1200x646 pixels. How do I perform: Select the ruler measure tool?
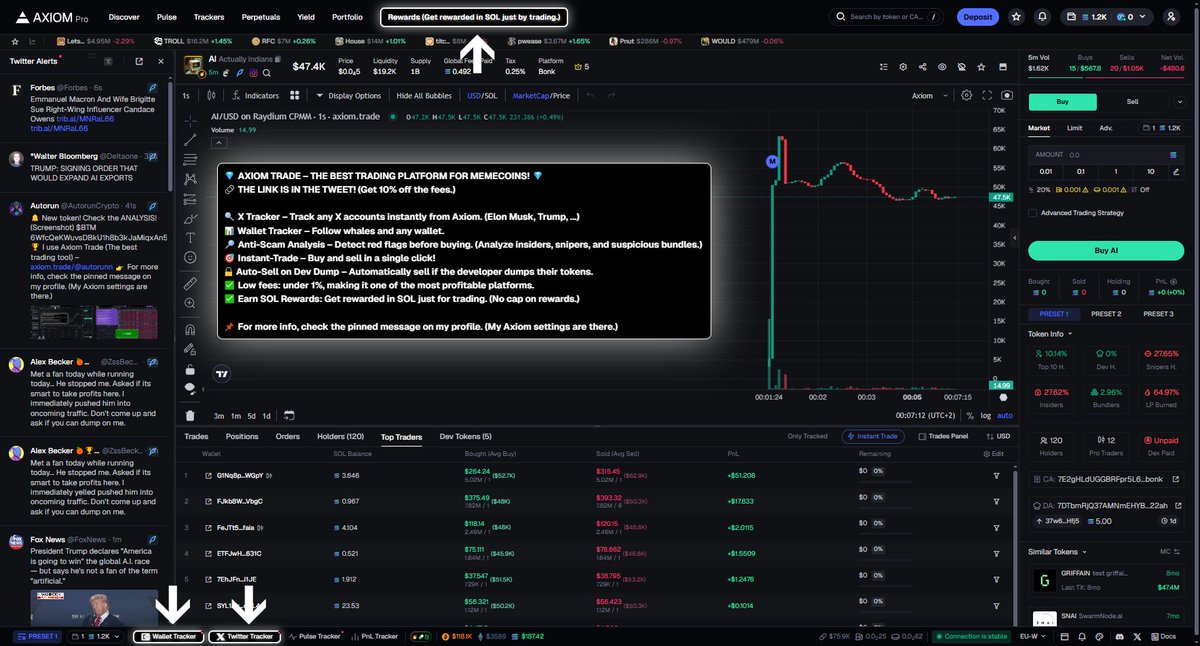[x=190, y=284]
